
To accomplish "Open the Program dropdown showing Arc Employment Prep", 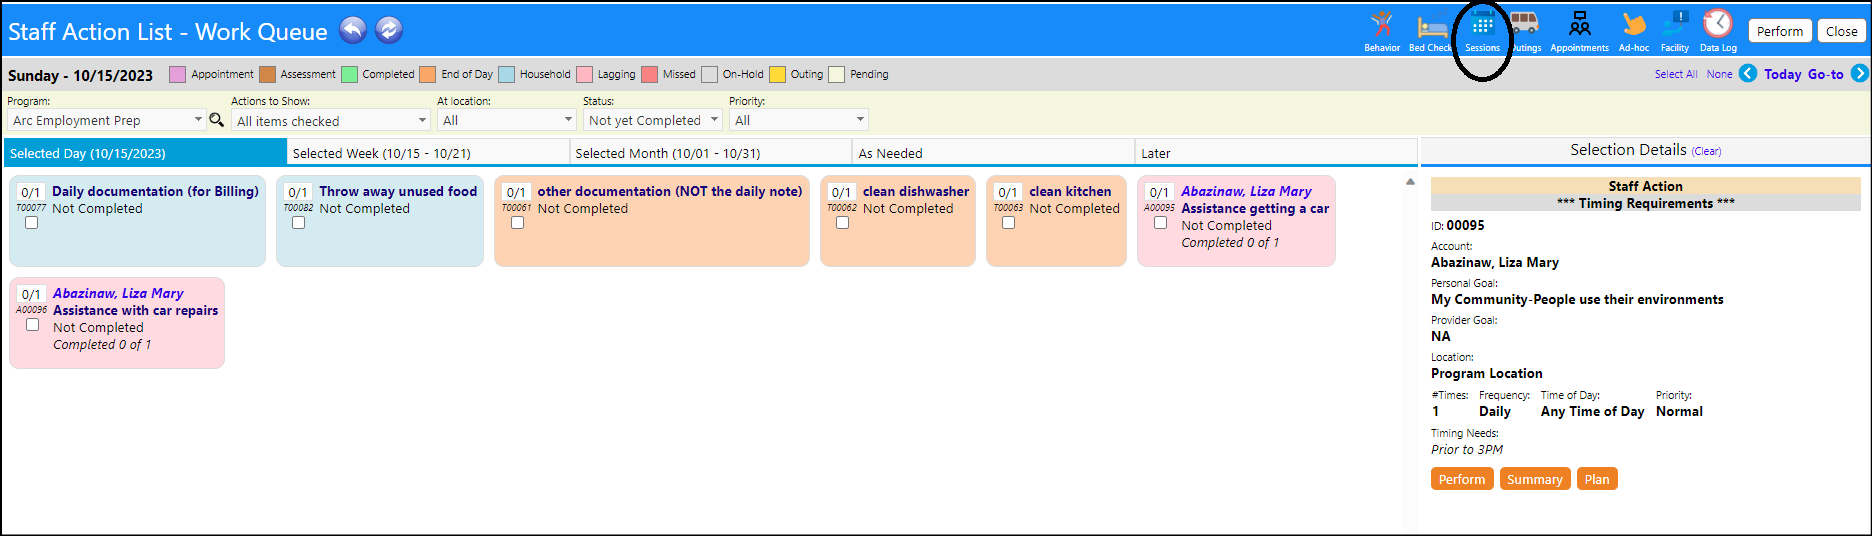I will pyautogui.click(x=106, y=120).
